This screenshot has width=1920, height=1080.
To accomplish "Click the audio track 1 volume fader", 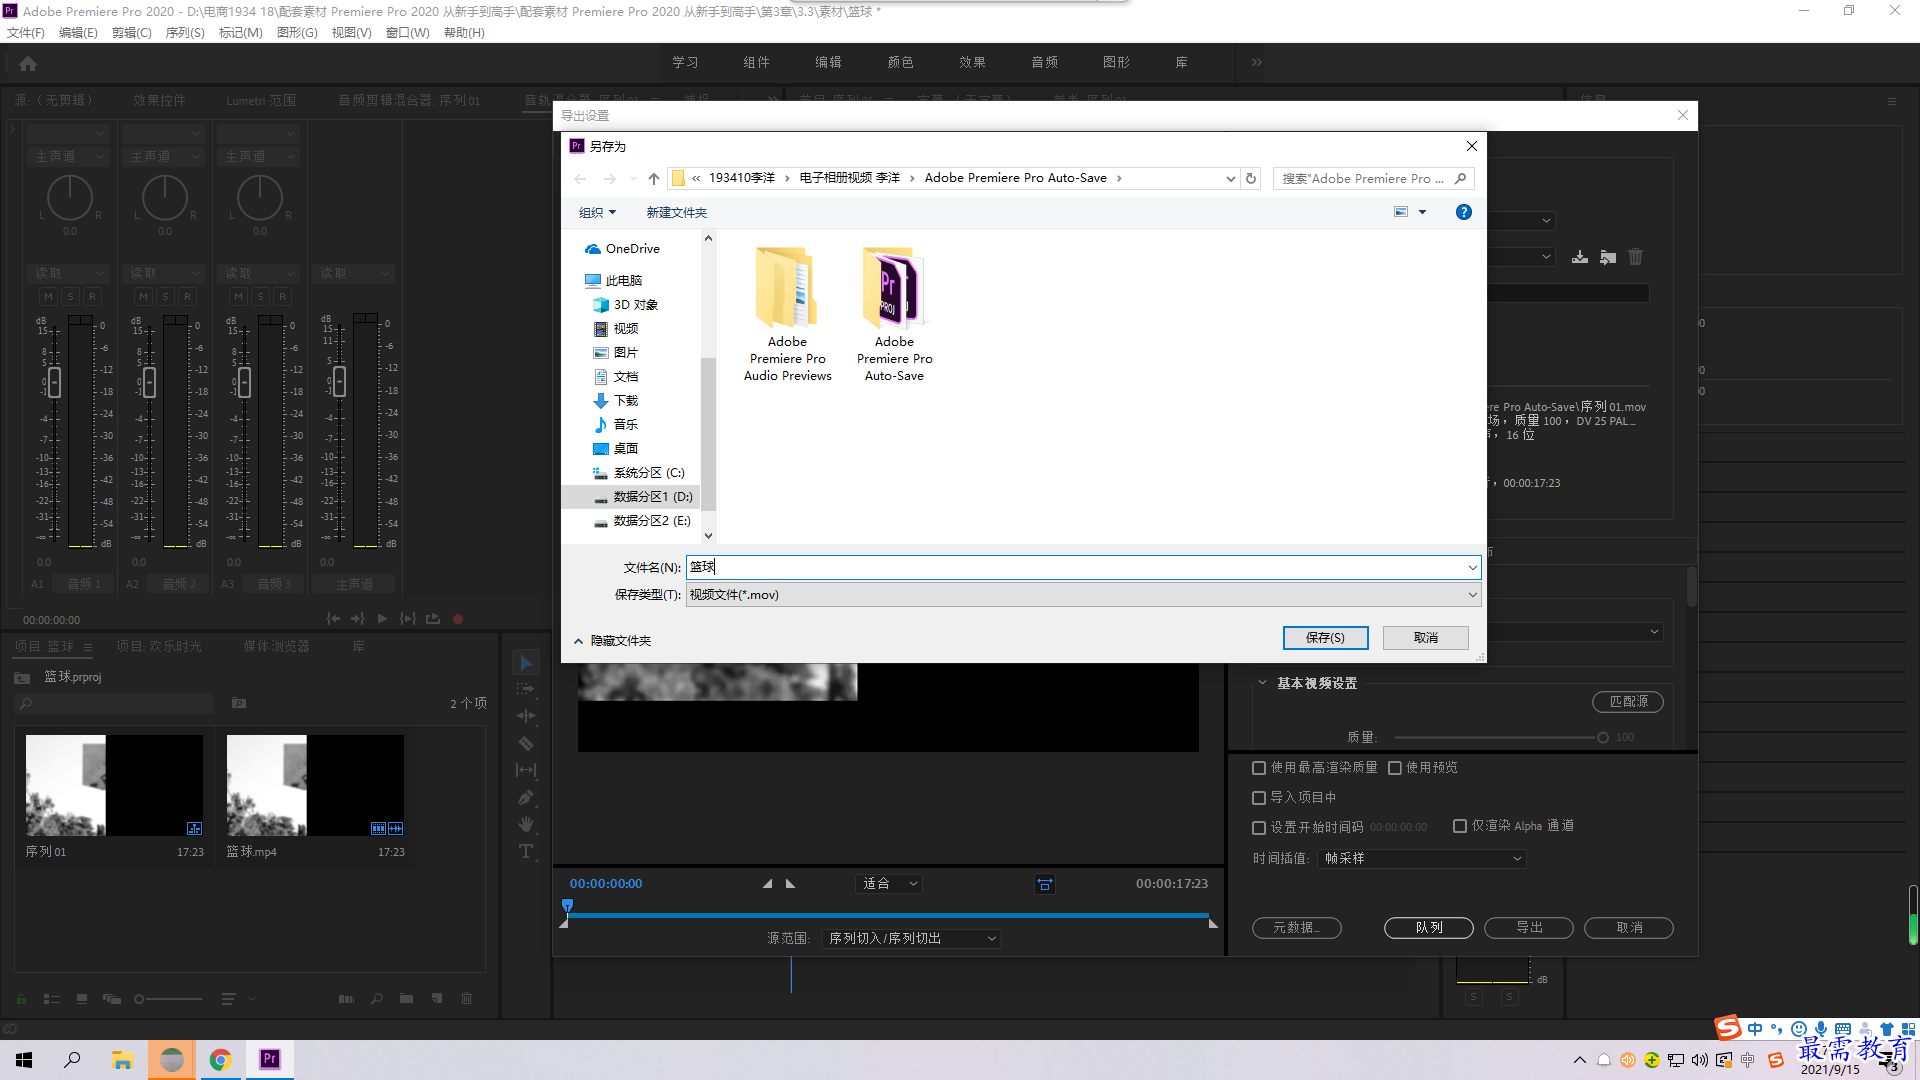I will tap(54, 382).
